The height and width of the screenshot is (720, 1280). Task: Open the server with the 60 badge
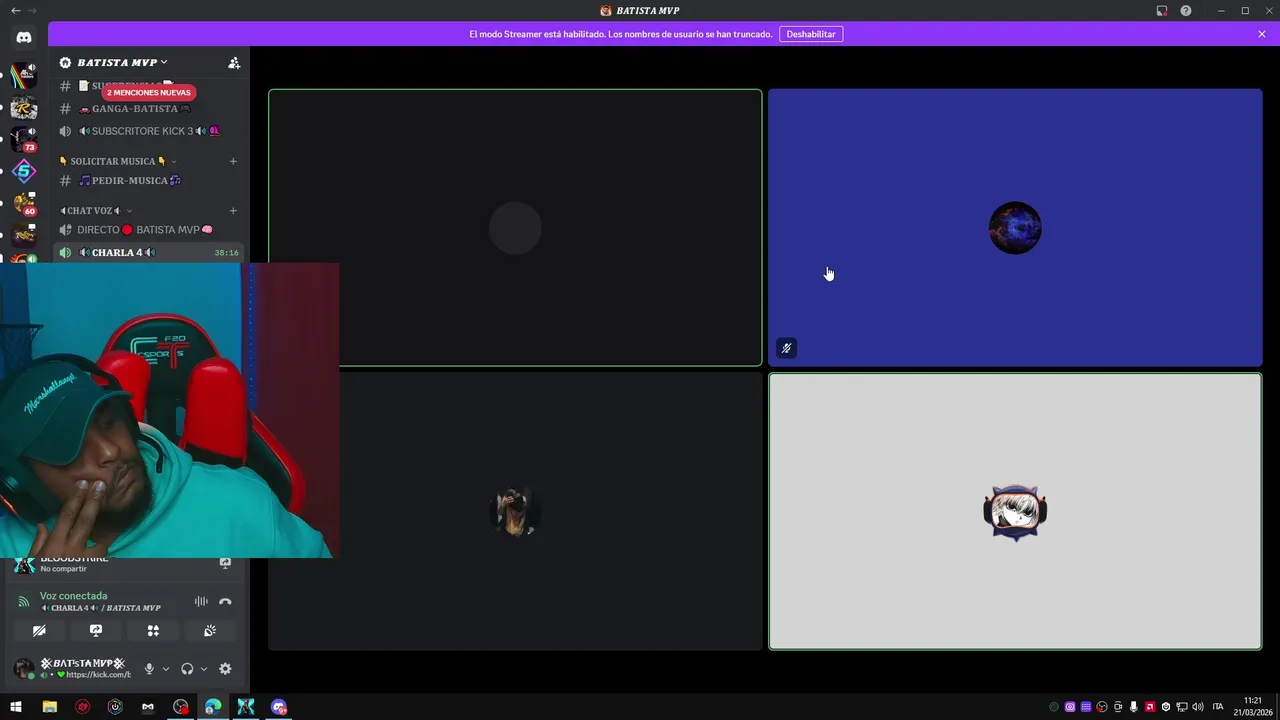point(24,204)
